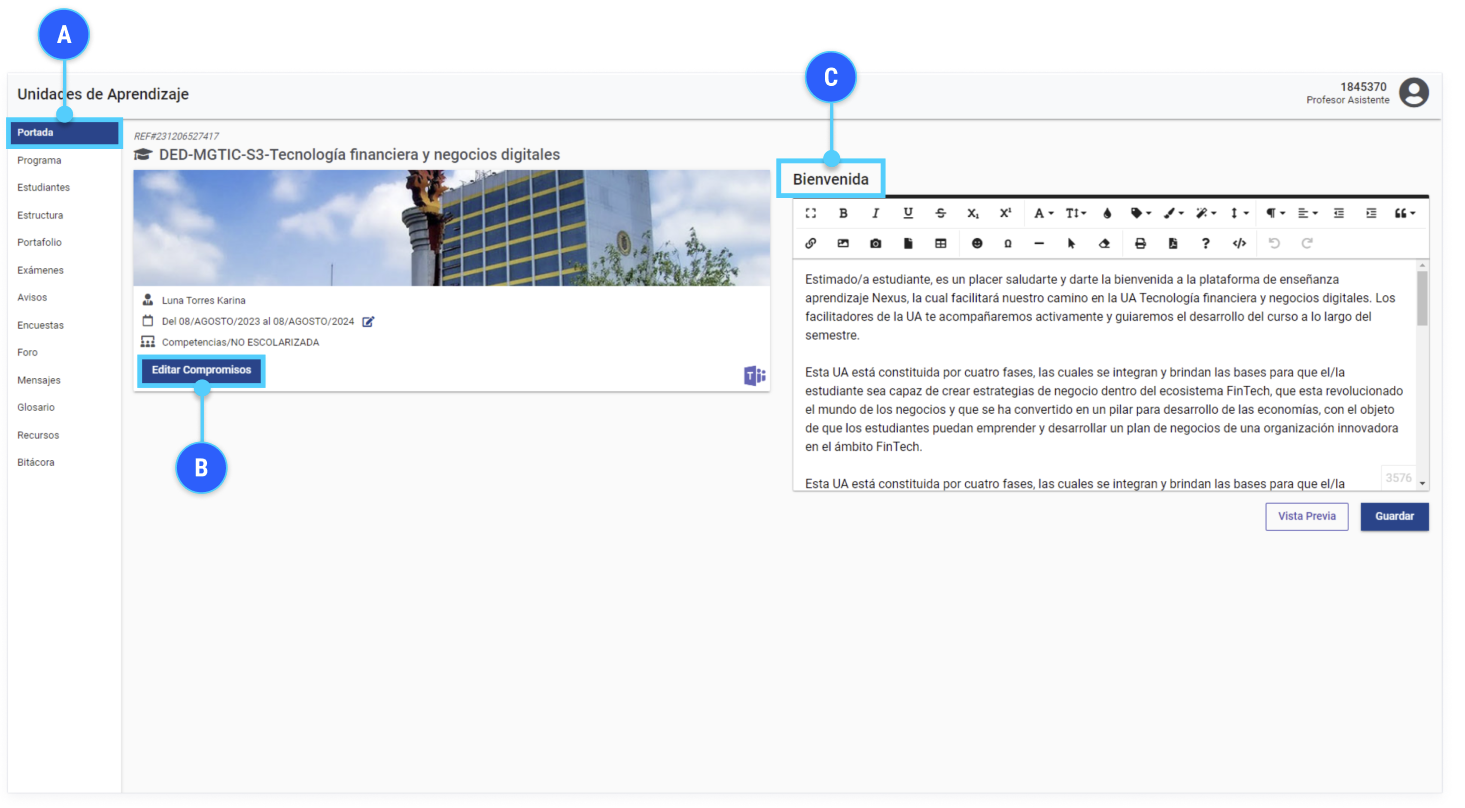Click the insert image icon
1465x808 pixels.
(x=843, y=243)
